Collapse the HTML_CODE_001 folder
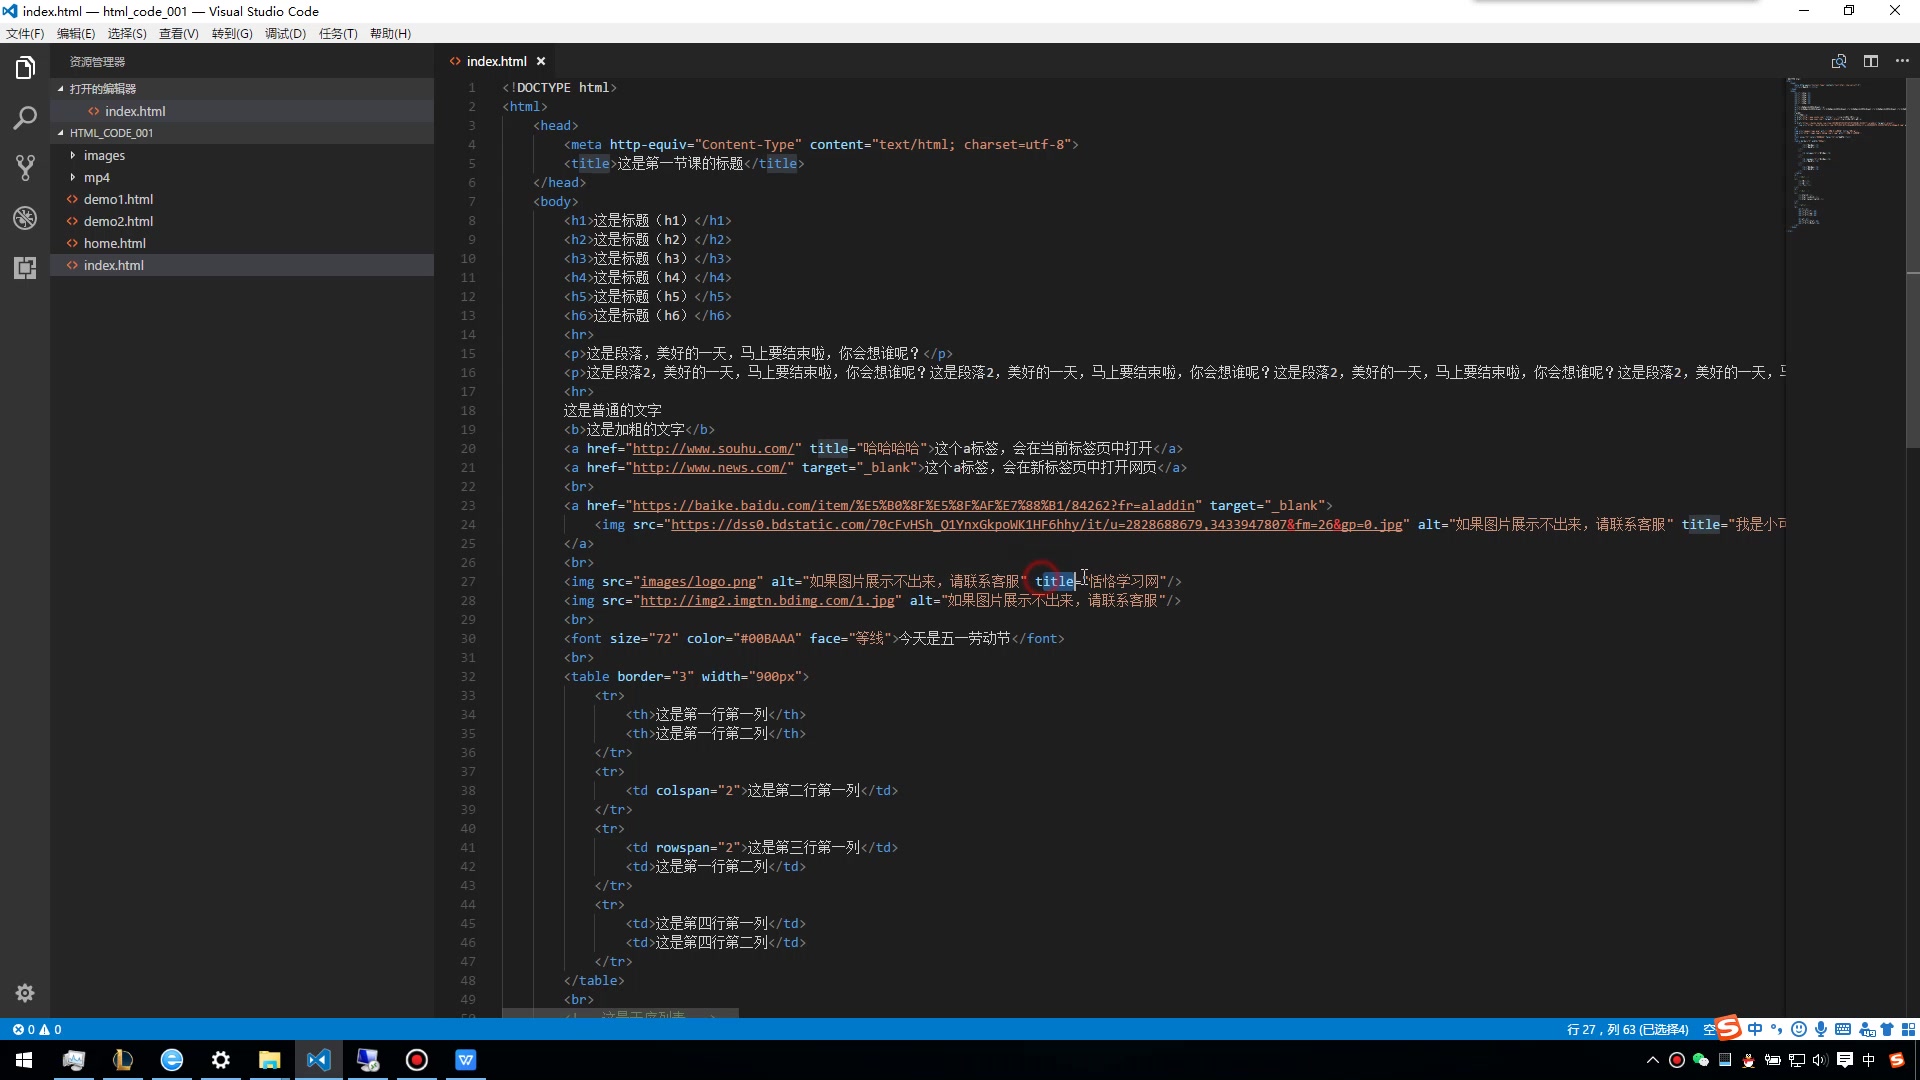Viewport: 1920px width, 1080px height. tap(112, 132)
